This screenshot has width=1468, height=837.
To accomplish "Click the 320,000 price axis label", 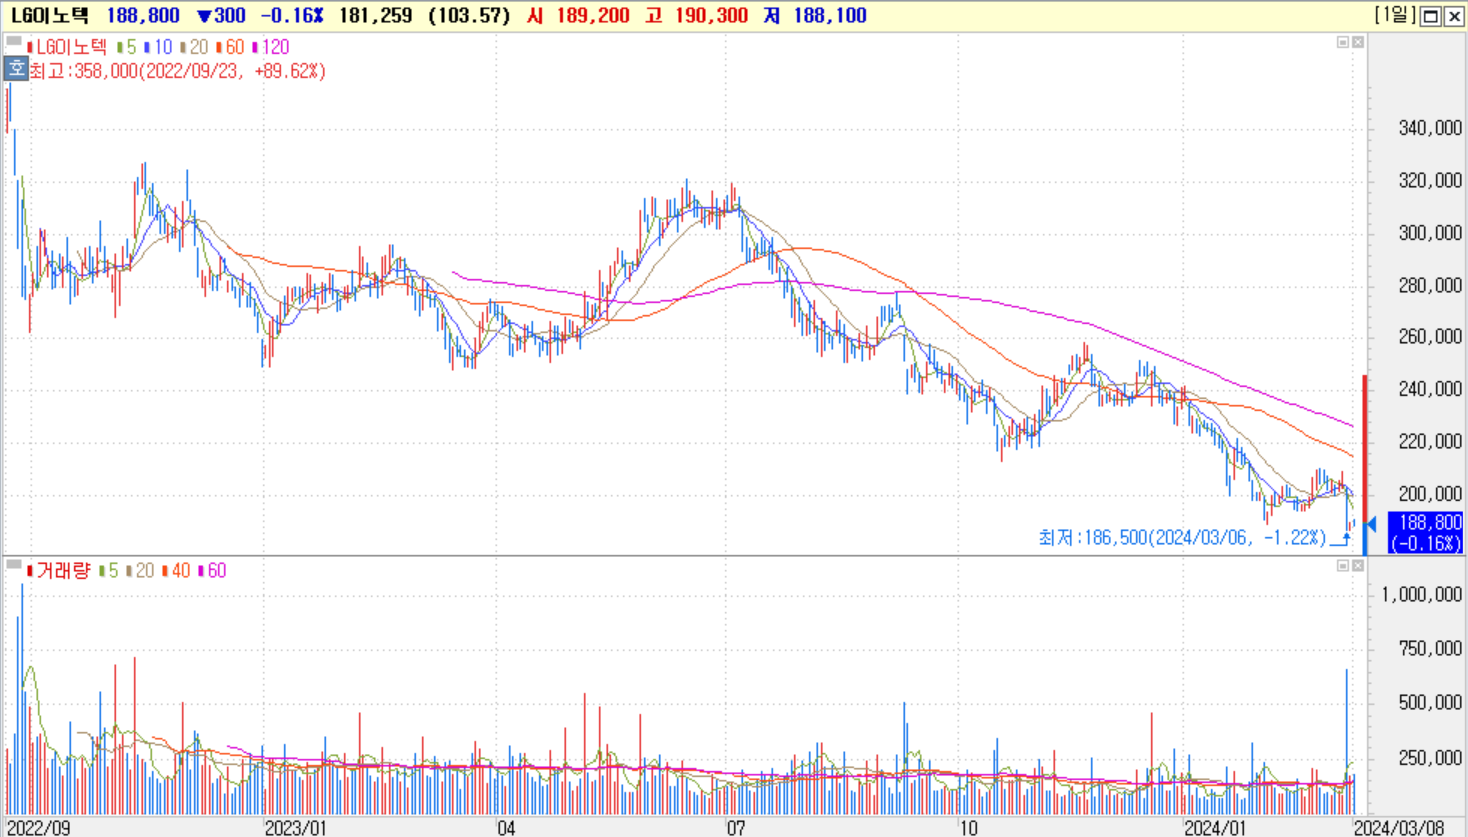I will pos(1430,181).
